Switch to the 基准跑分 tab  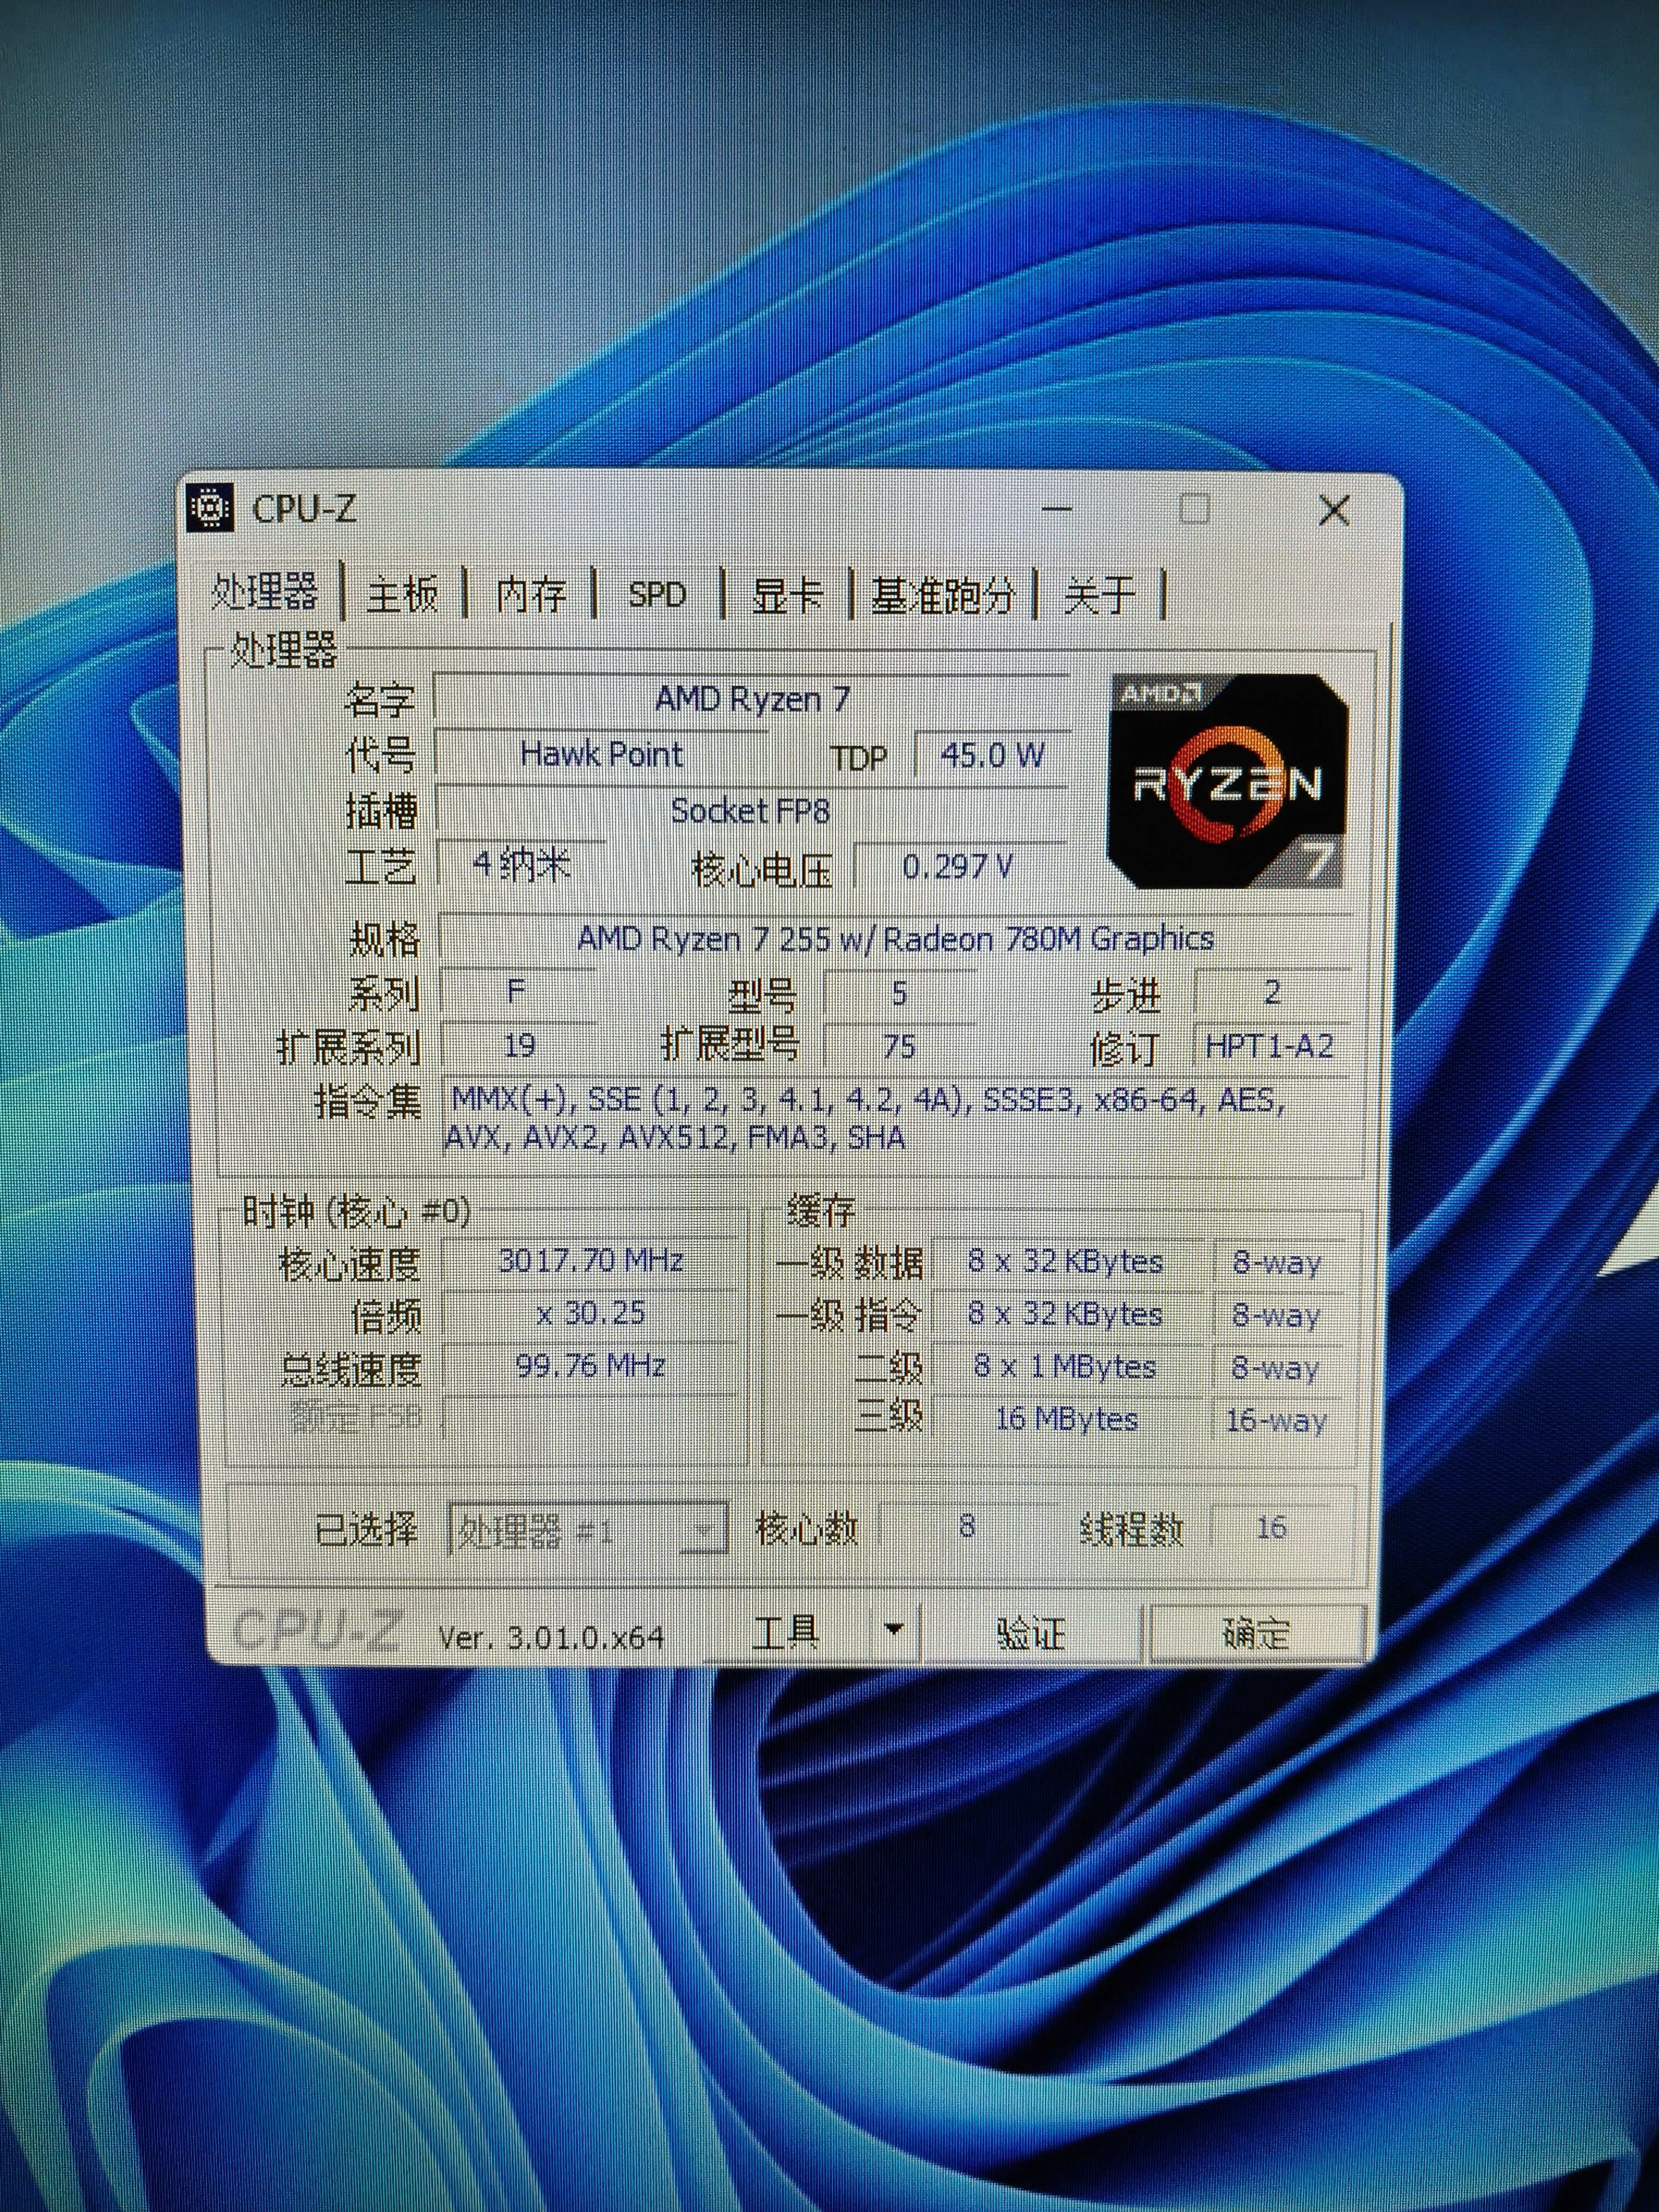coord(942,595)
